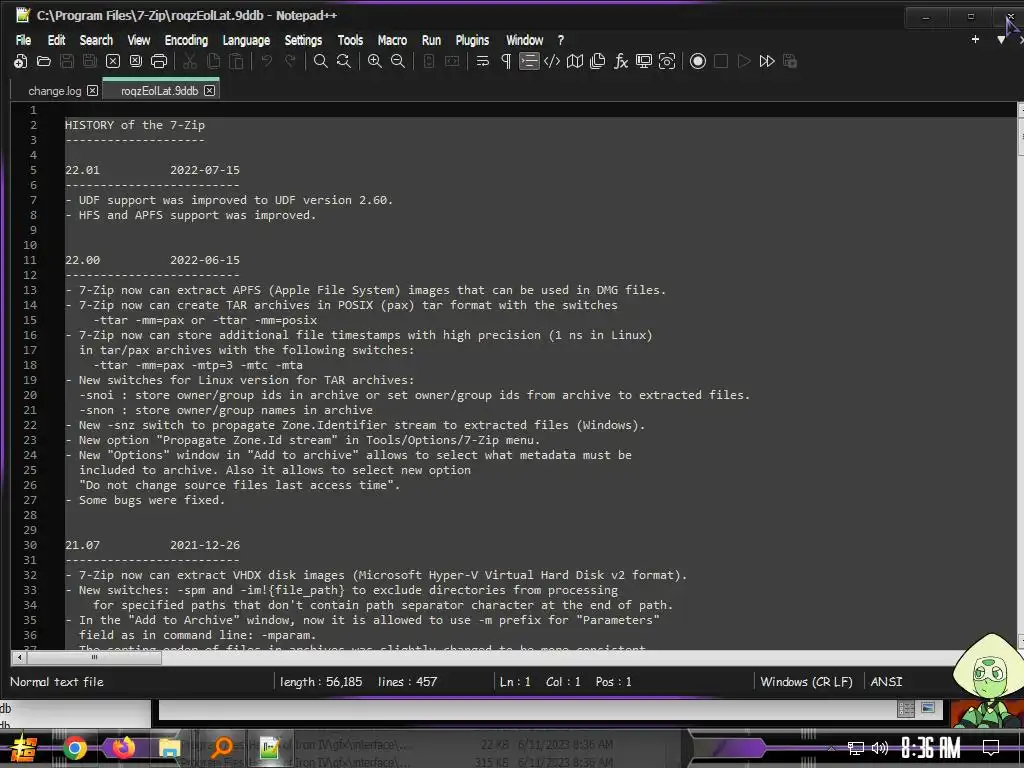Open the Plugins menu
The width and height of the screenshot is (1024, 768).
tap(472, 40)
